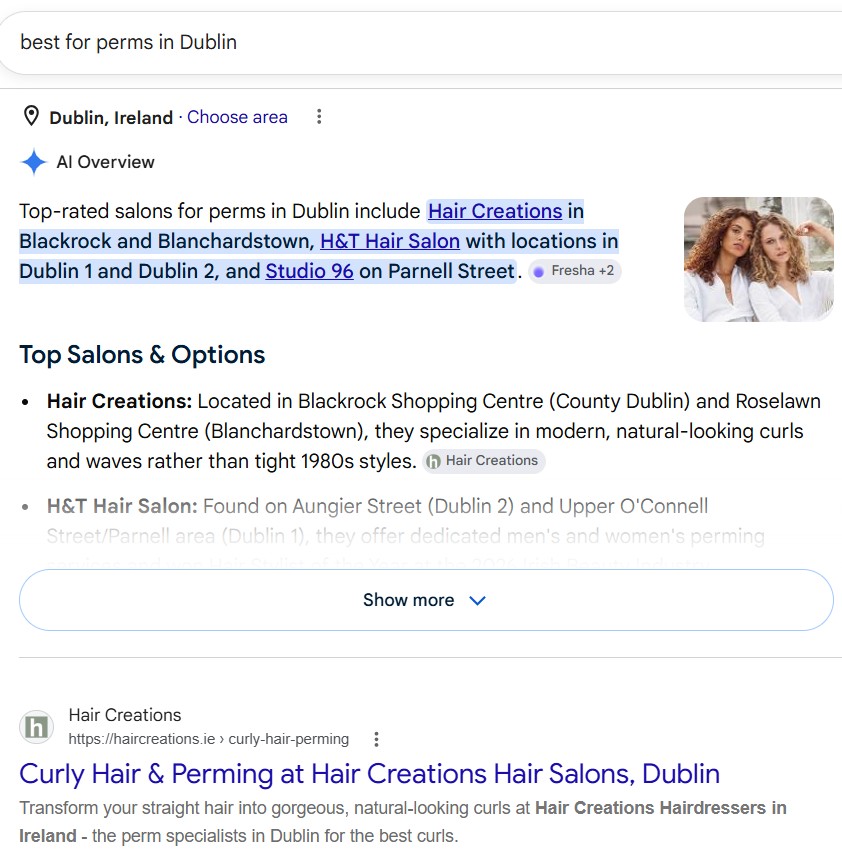Open the curly-haired women thumbnail image
842x857 pixels.
[759, 259]
